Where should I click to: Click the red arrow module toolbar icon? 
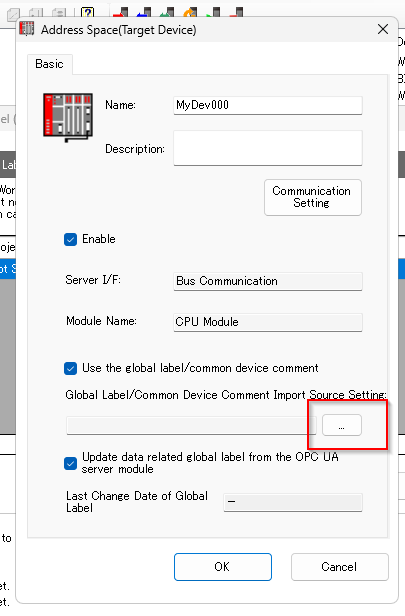click(121, 12)
